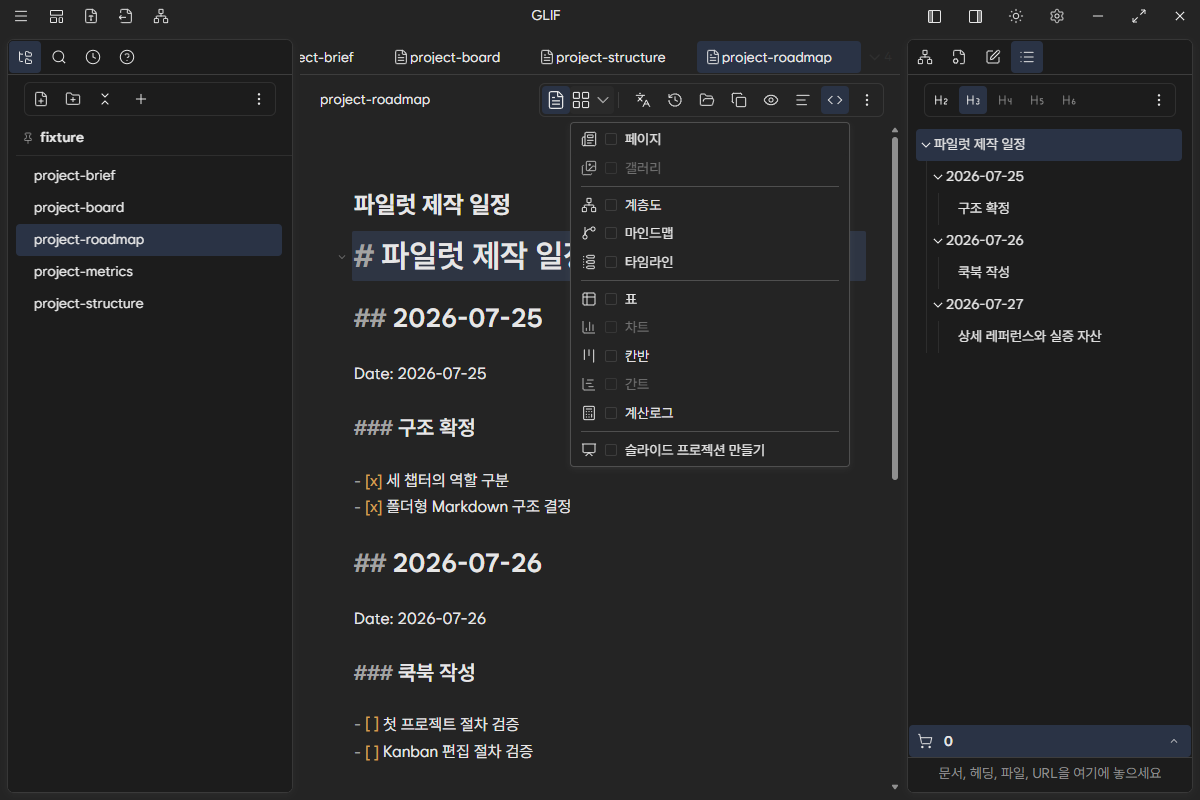This screenshot has width=1200, height=800.
Task: Open the right panel linked file icon tab
Action: tap(959, 57)
